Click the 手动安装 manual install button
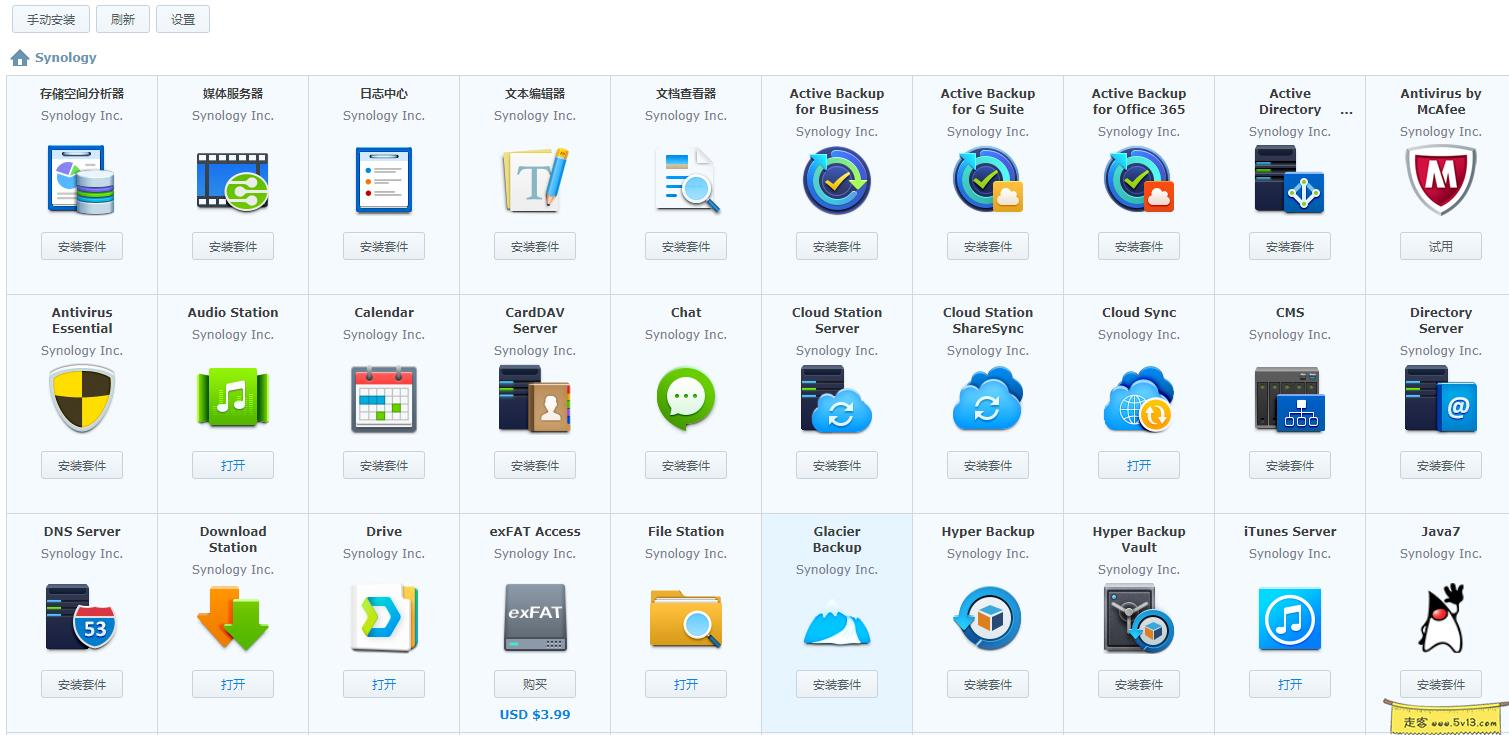This screenshot has width=1509, height=735. point(50,18)
